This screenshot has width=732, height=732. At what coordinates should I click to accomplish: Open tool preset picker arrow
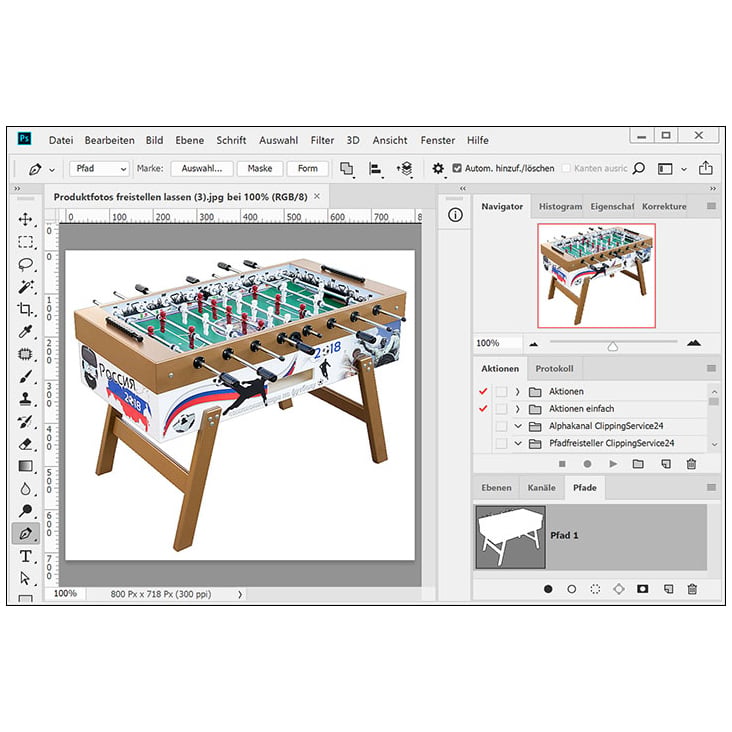tap(52, 169)
